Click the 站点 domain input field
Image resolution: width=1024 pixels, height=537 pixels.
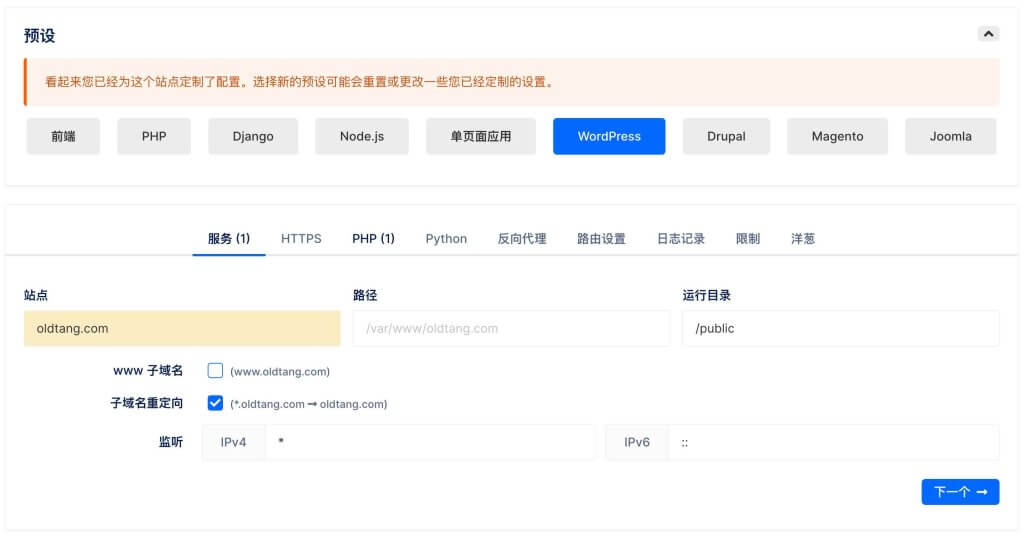pos(182,328)
